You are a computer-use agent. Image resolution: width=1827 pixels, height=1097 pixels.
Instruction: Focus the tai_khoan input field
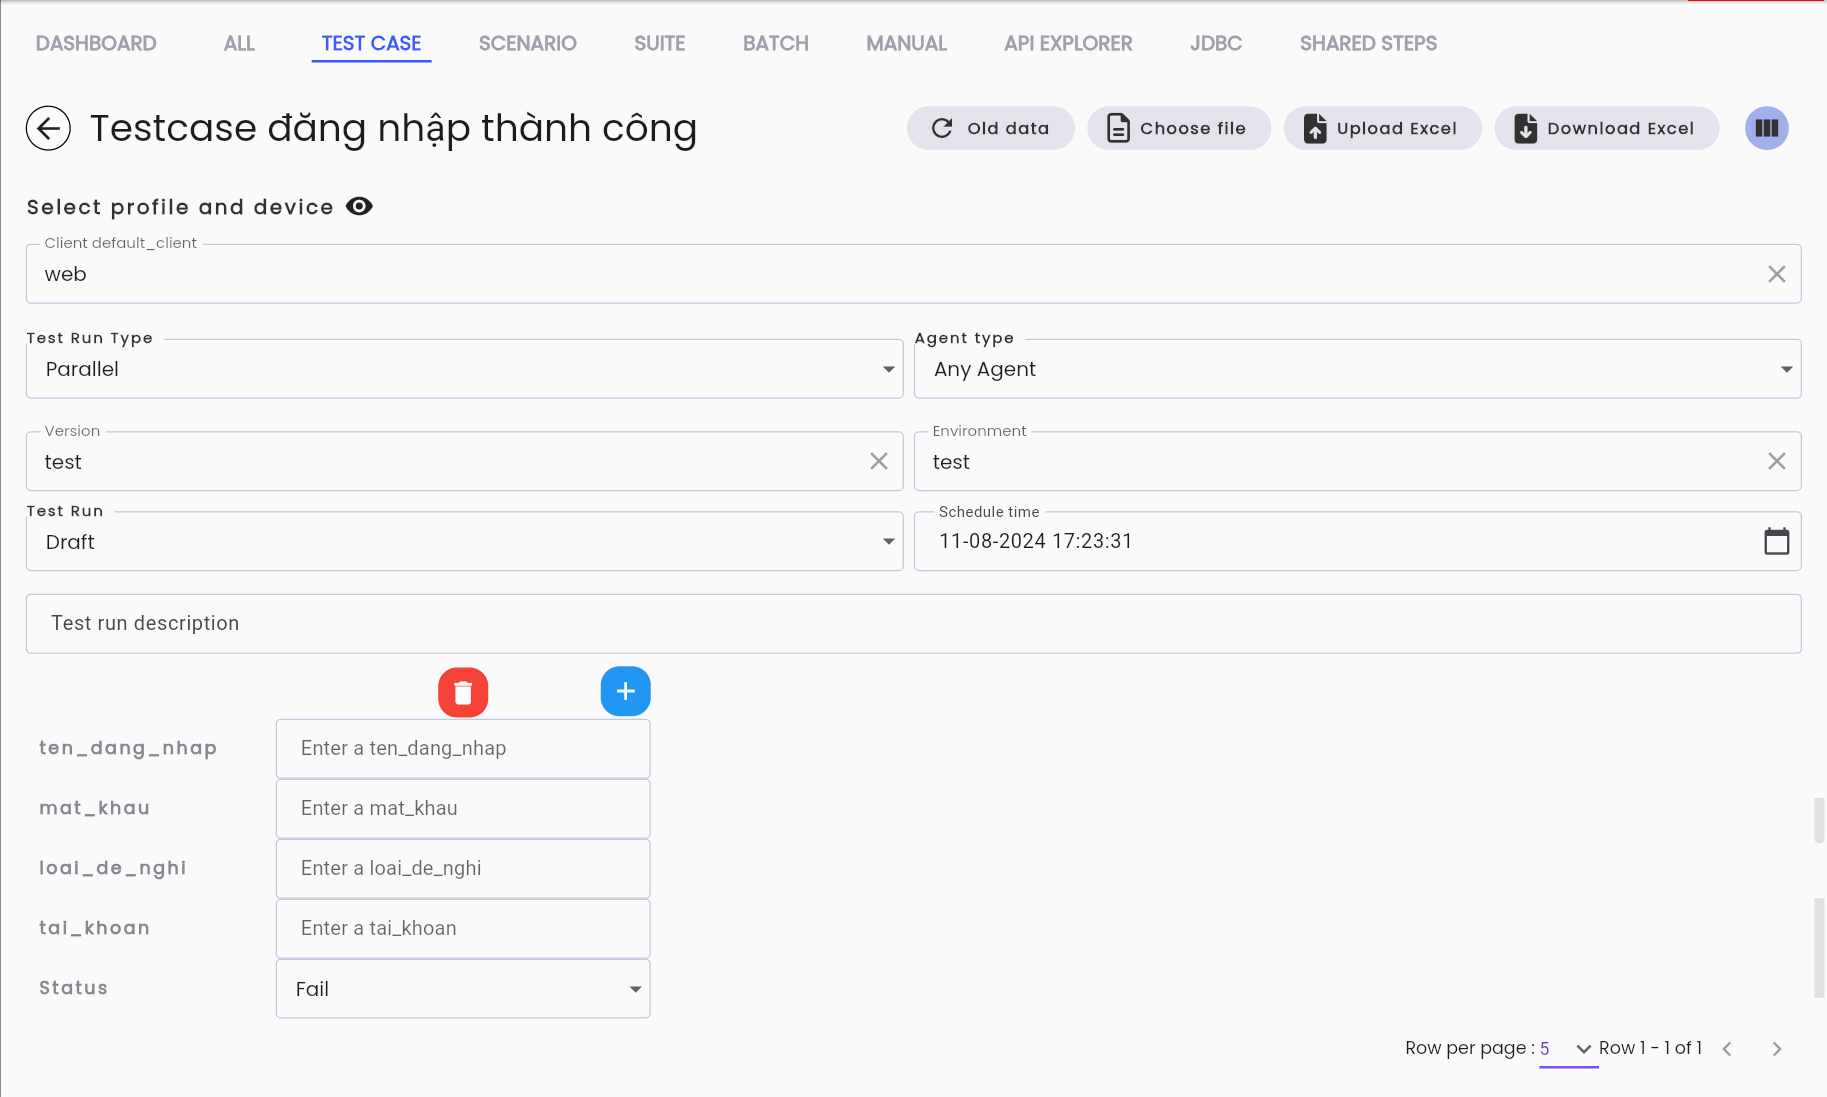pos(463,929)
